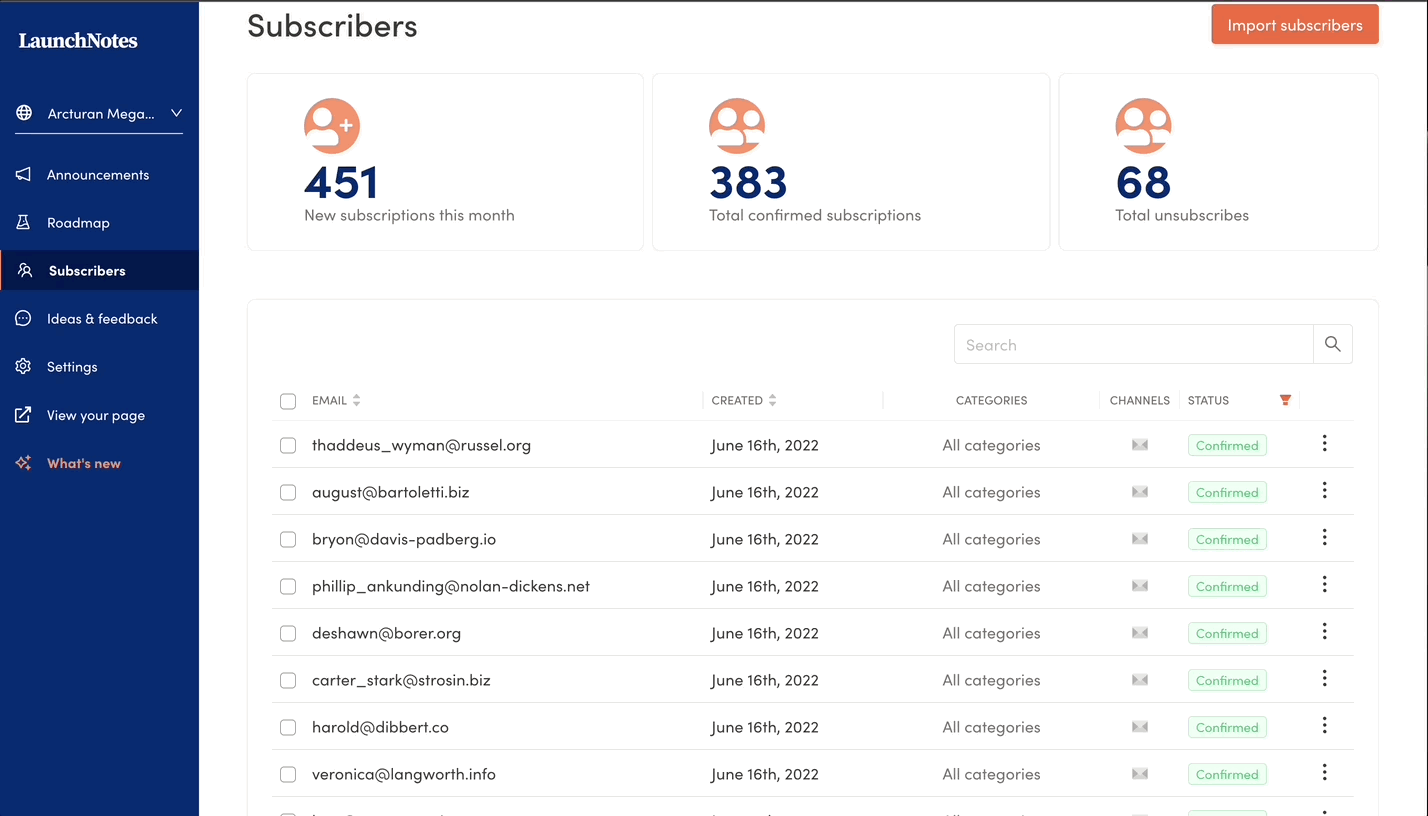Check the box for bryon@davis-padberg.io
This screenshot has width=1428, height=816.
pos(288,539)
